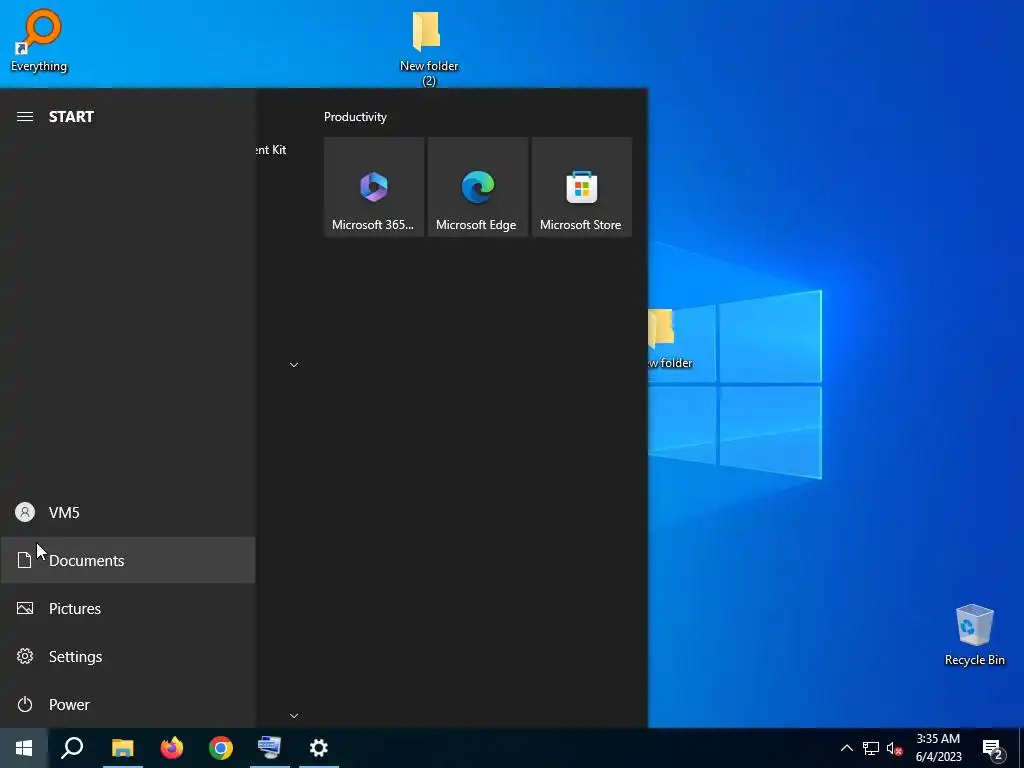Click the Windows Start button
The image size is (1024, 768).
tap(24, 748)
